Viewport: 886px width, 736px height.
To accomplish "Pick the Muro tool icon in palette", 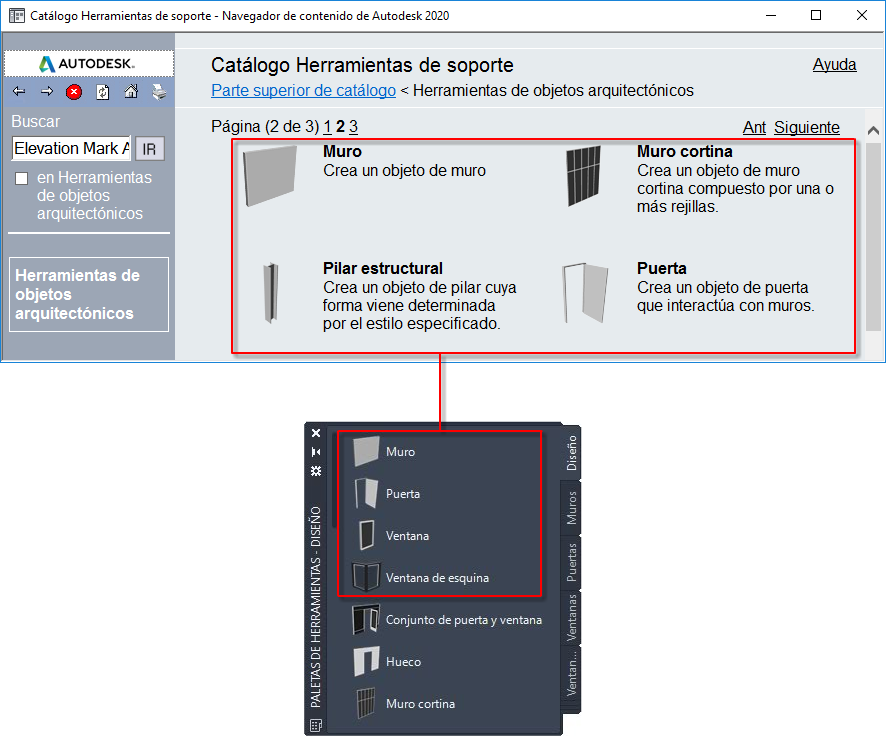I will point(366,451).
